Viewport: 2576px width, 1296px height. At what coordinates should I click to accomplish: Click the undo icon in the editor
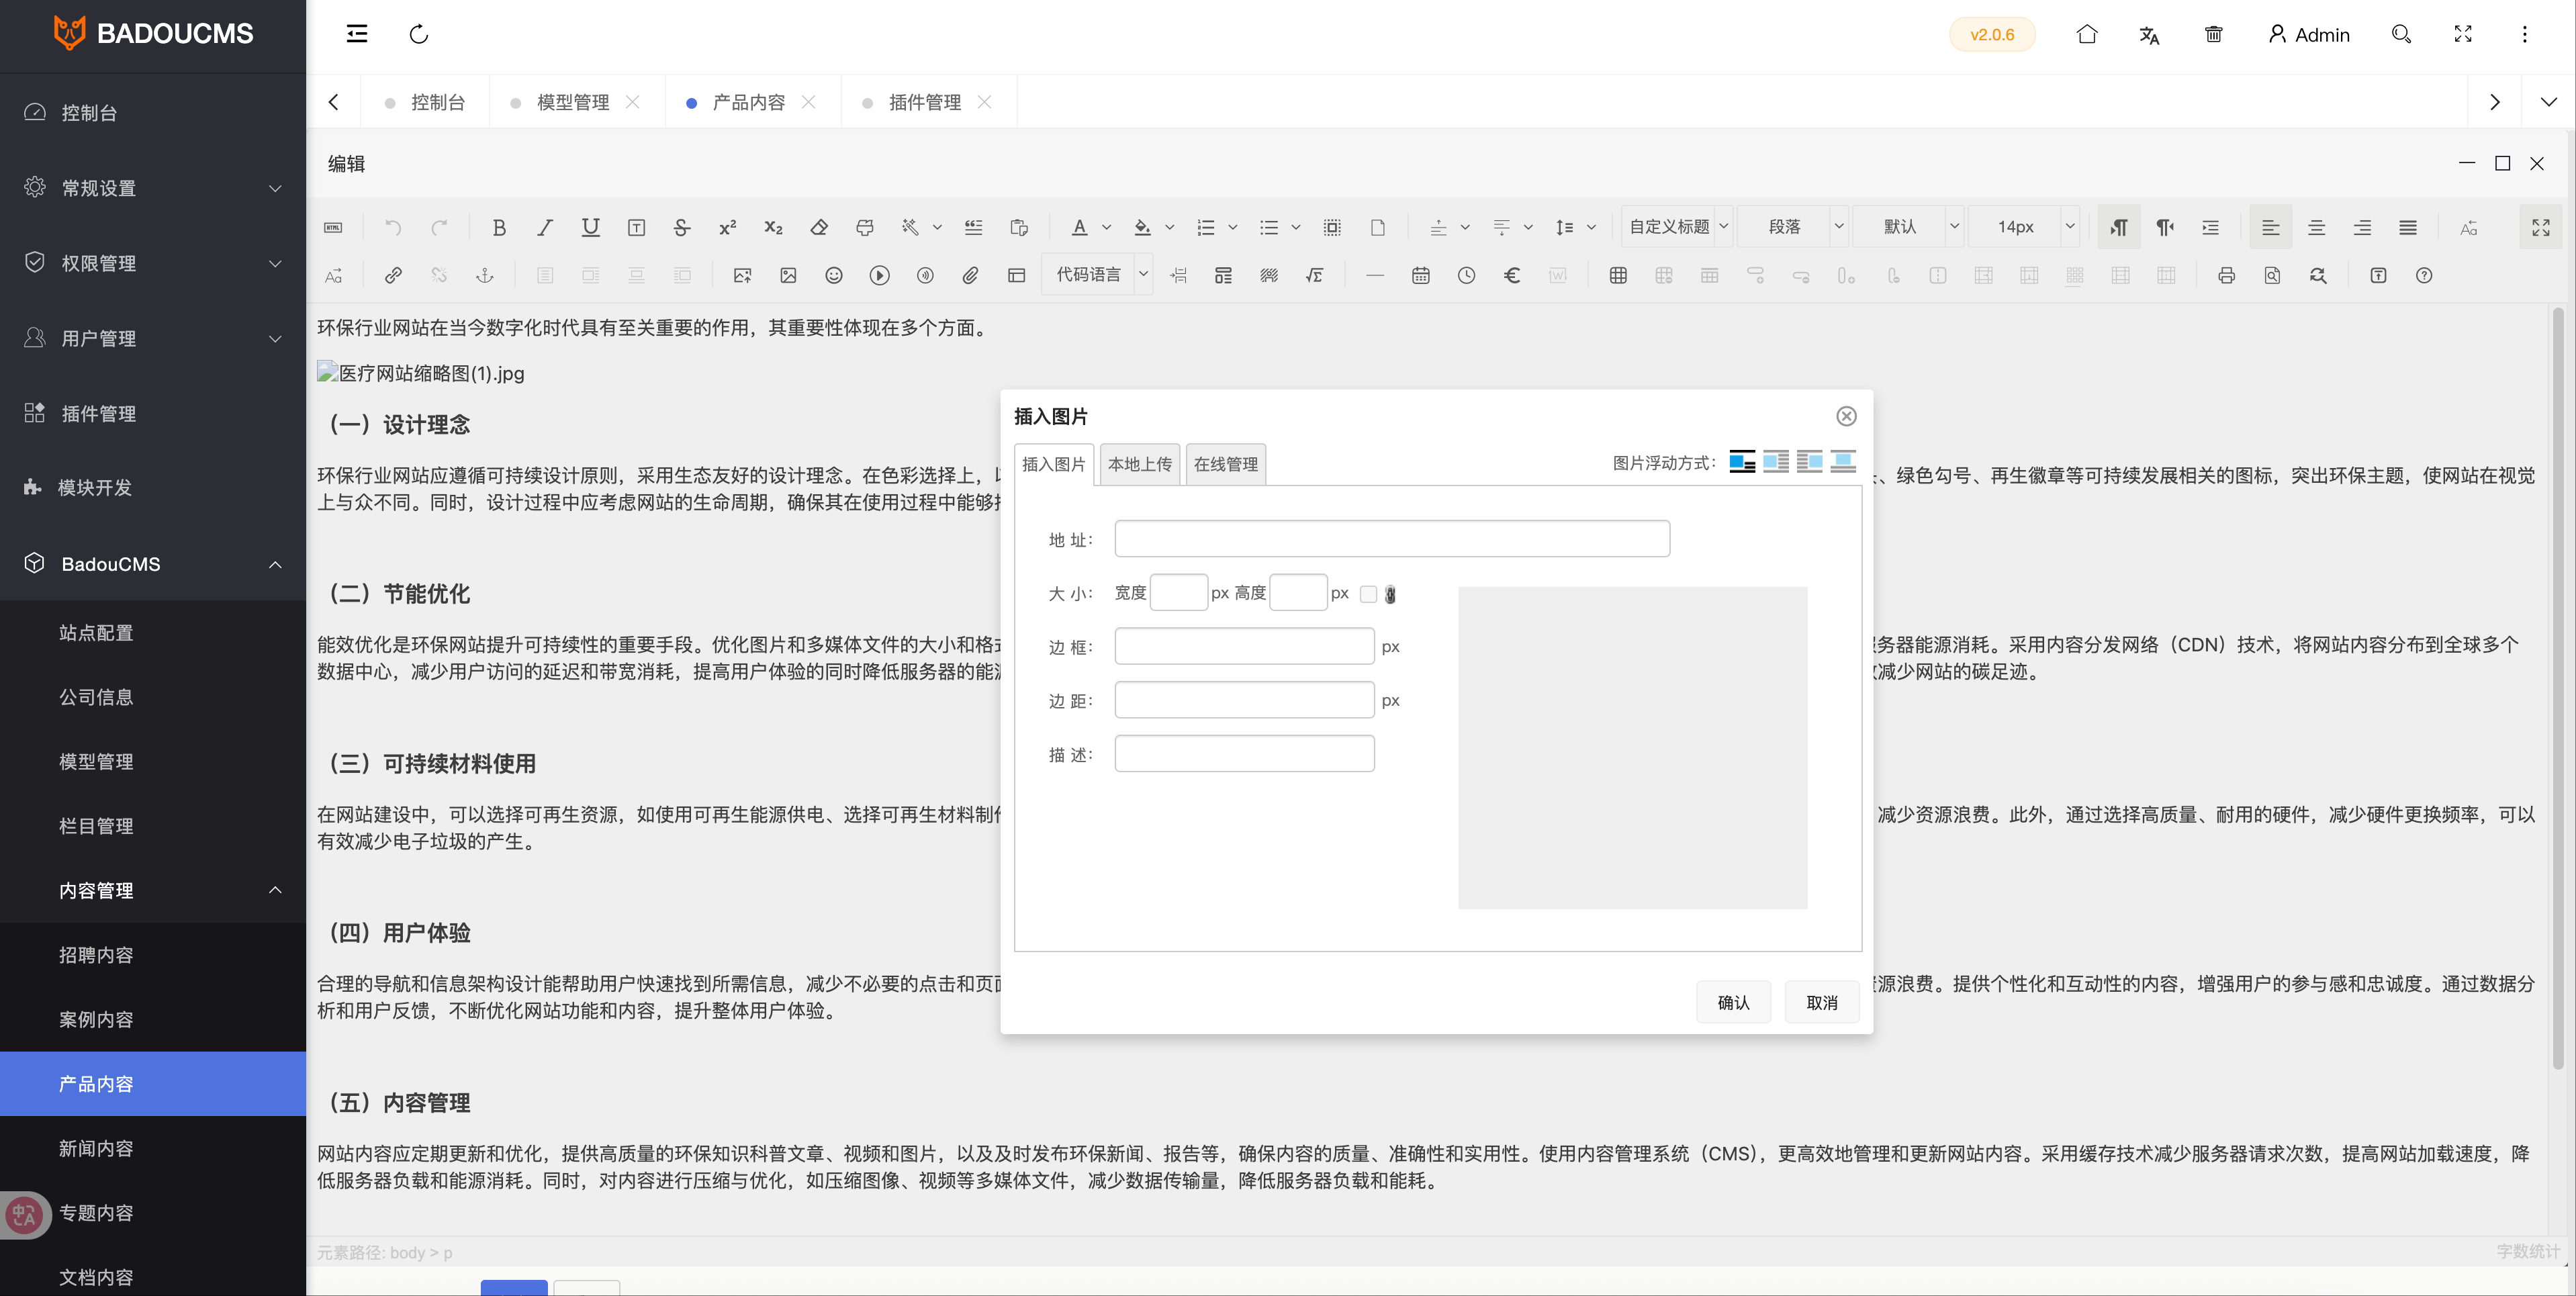pos(392,227)
